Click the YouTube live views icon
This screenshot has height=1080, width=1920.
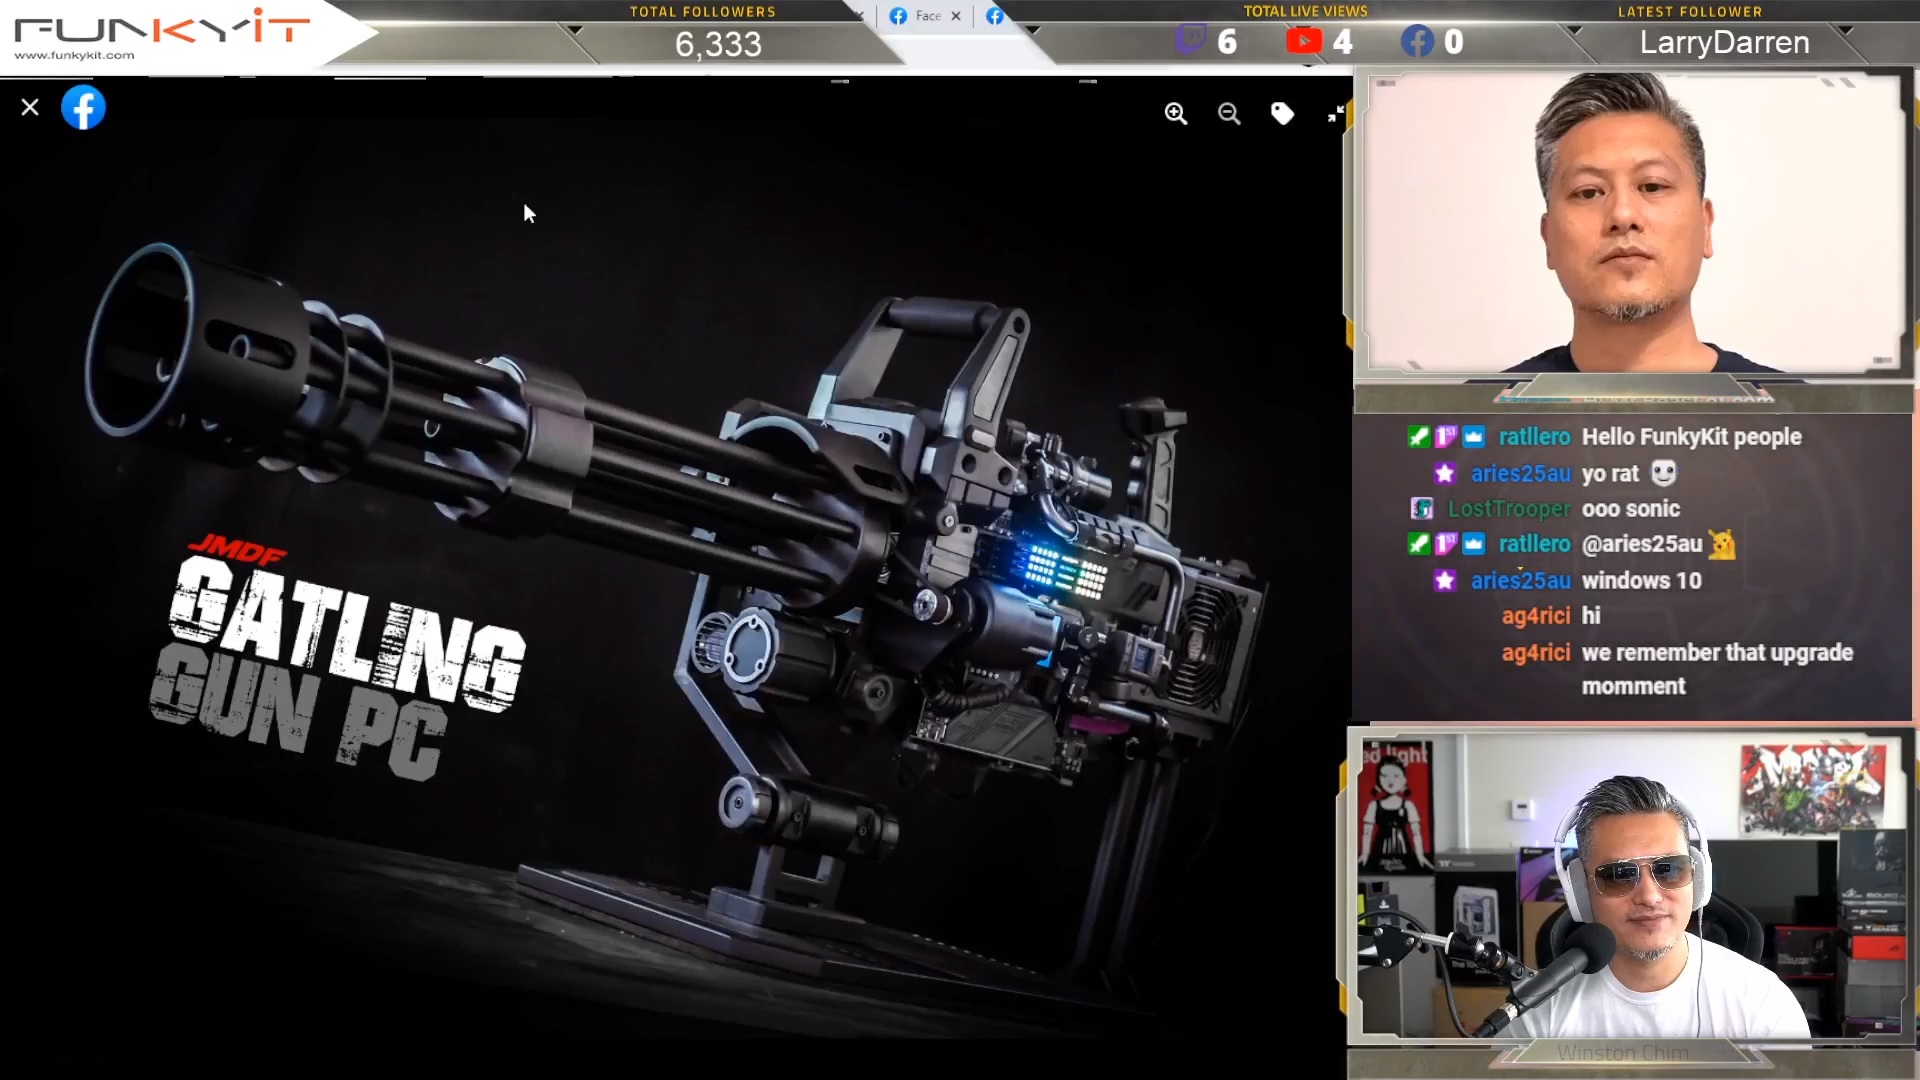tap(1304, 40)
